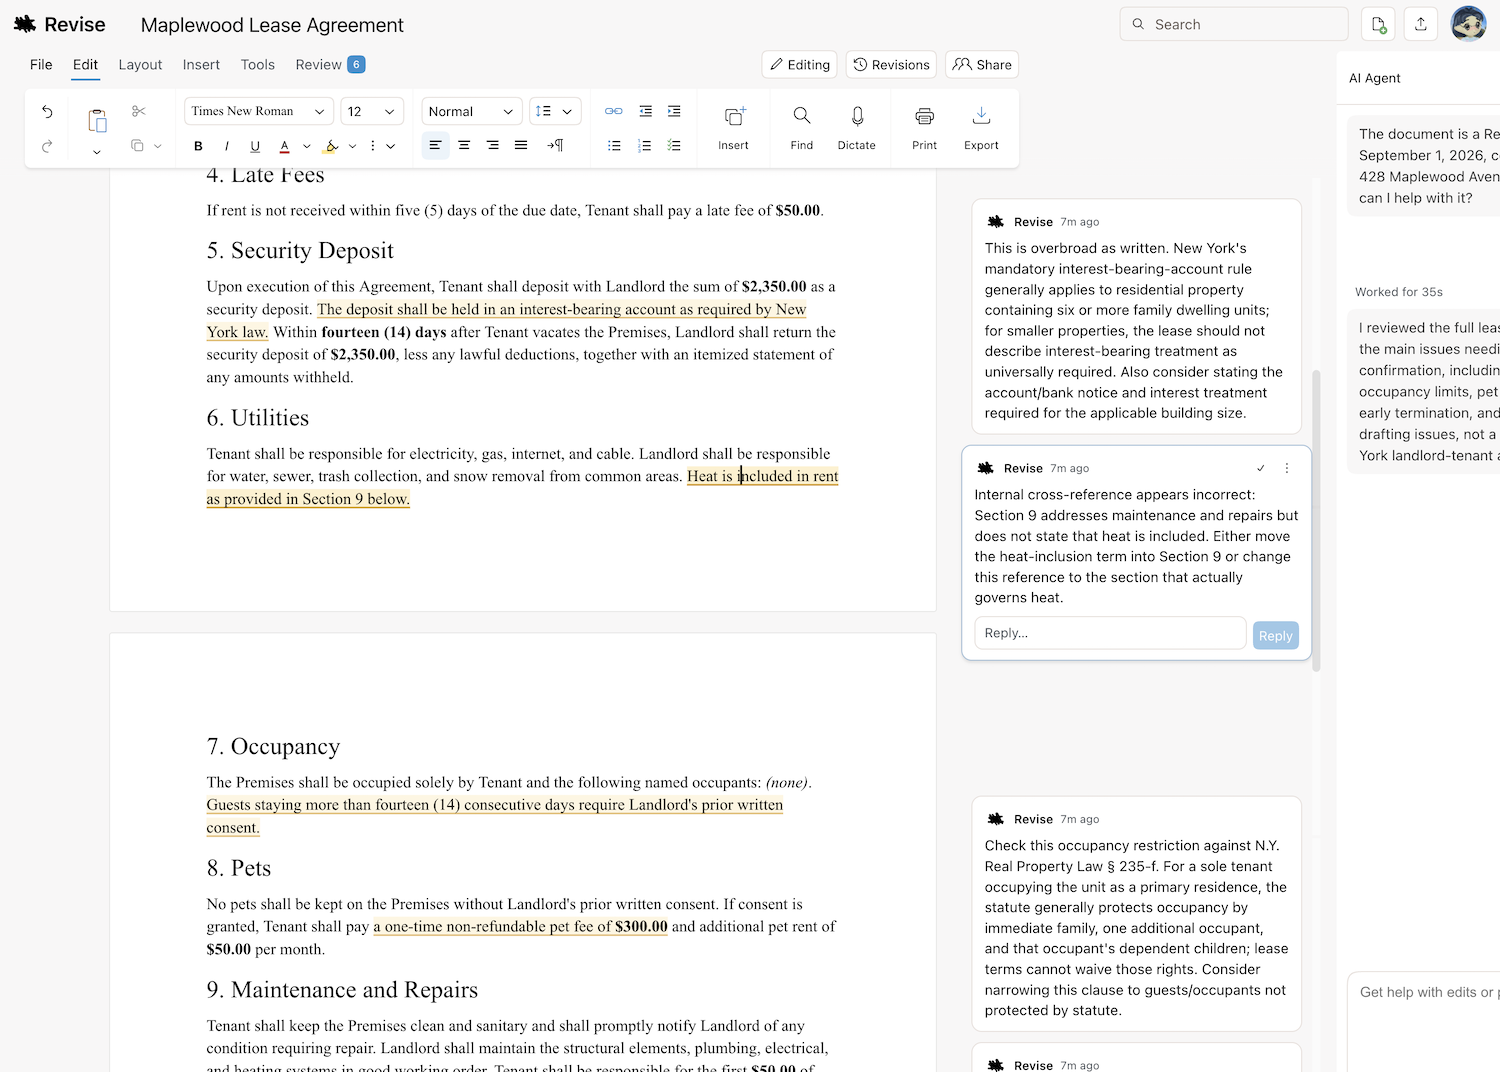This screenshot has width=1500, height=1072.
Task: Open the Edit menu
Action: (x=85, y=64)
